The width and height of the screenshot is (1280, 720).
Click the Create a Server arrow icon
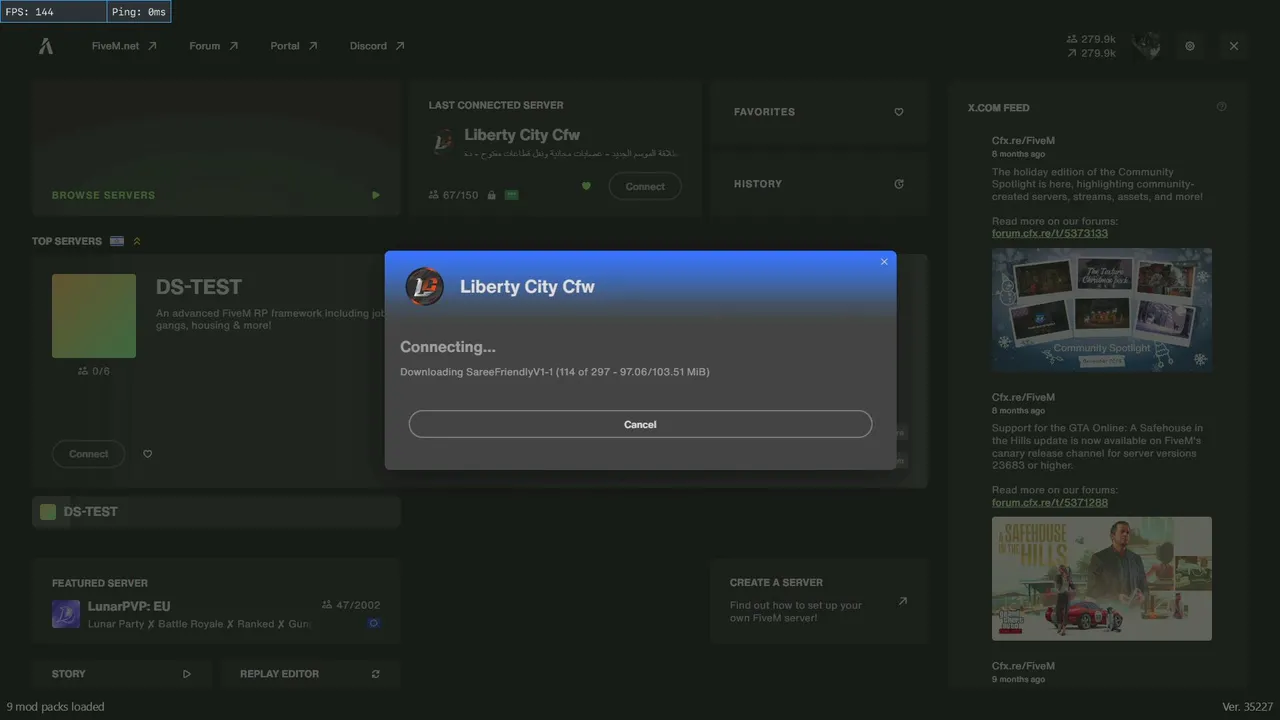[903, 601]
